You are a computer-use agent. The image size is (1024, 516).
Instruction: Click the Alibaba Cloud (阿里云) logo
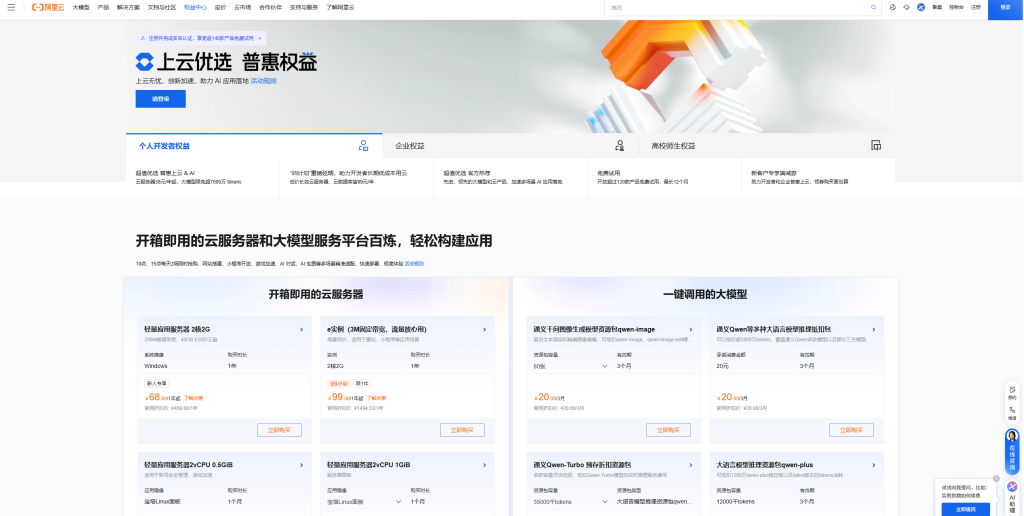point(45,7)
